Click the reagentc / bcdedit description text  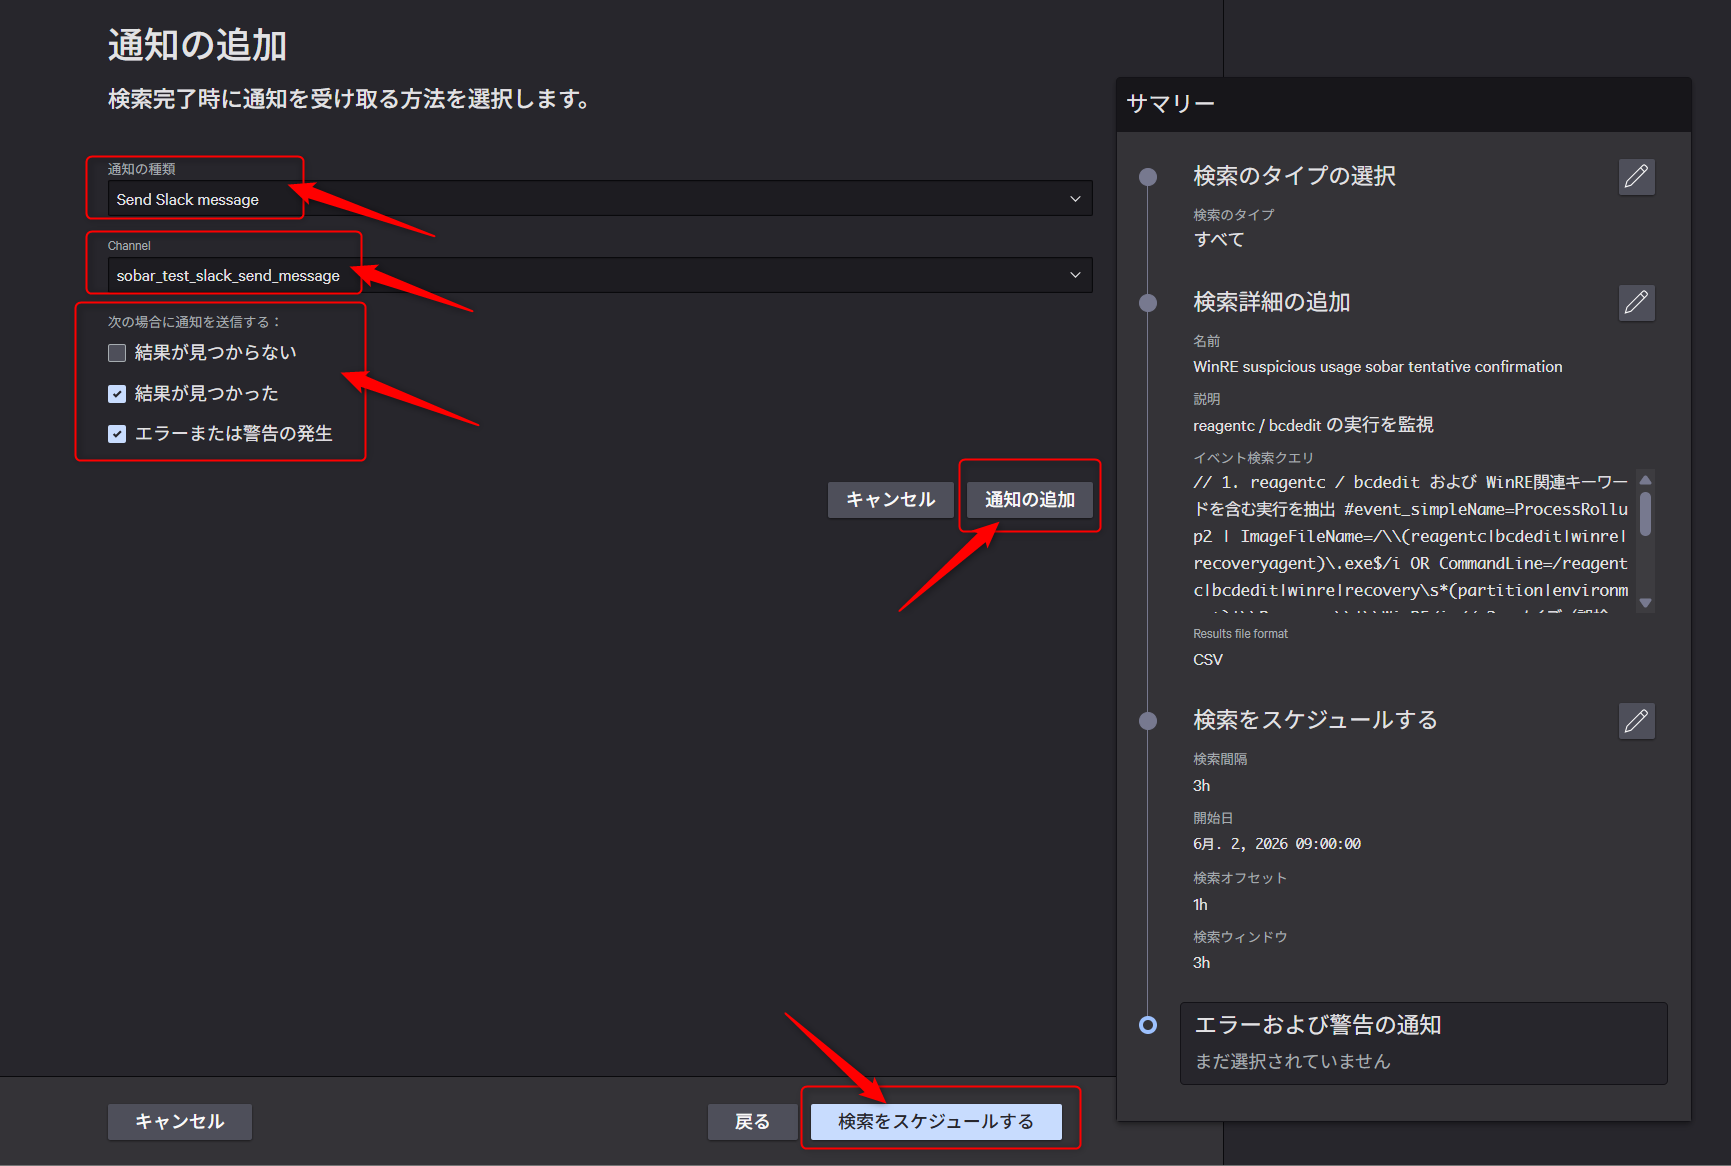pyautogui.click(x=1313, y=425)
